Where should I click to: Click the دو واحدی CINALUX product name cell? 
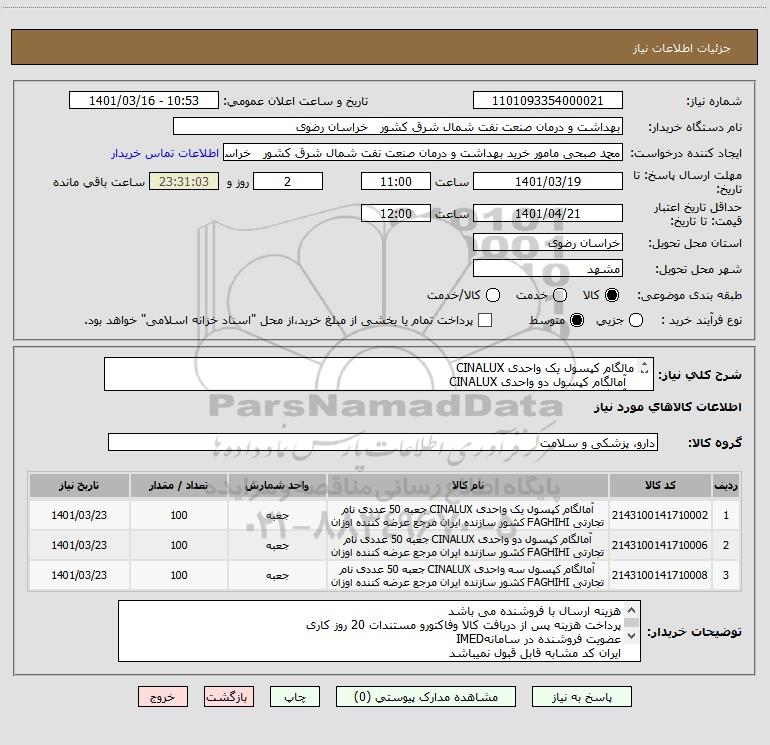click(x=468, y=545)
